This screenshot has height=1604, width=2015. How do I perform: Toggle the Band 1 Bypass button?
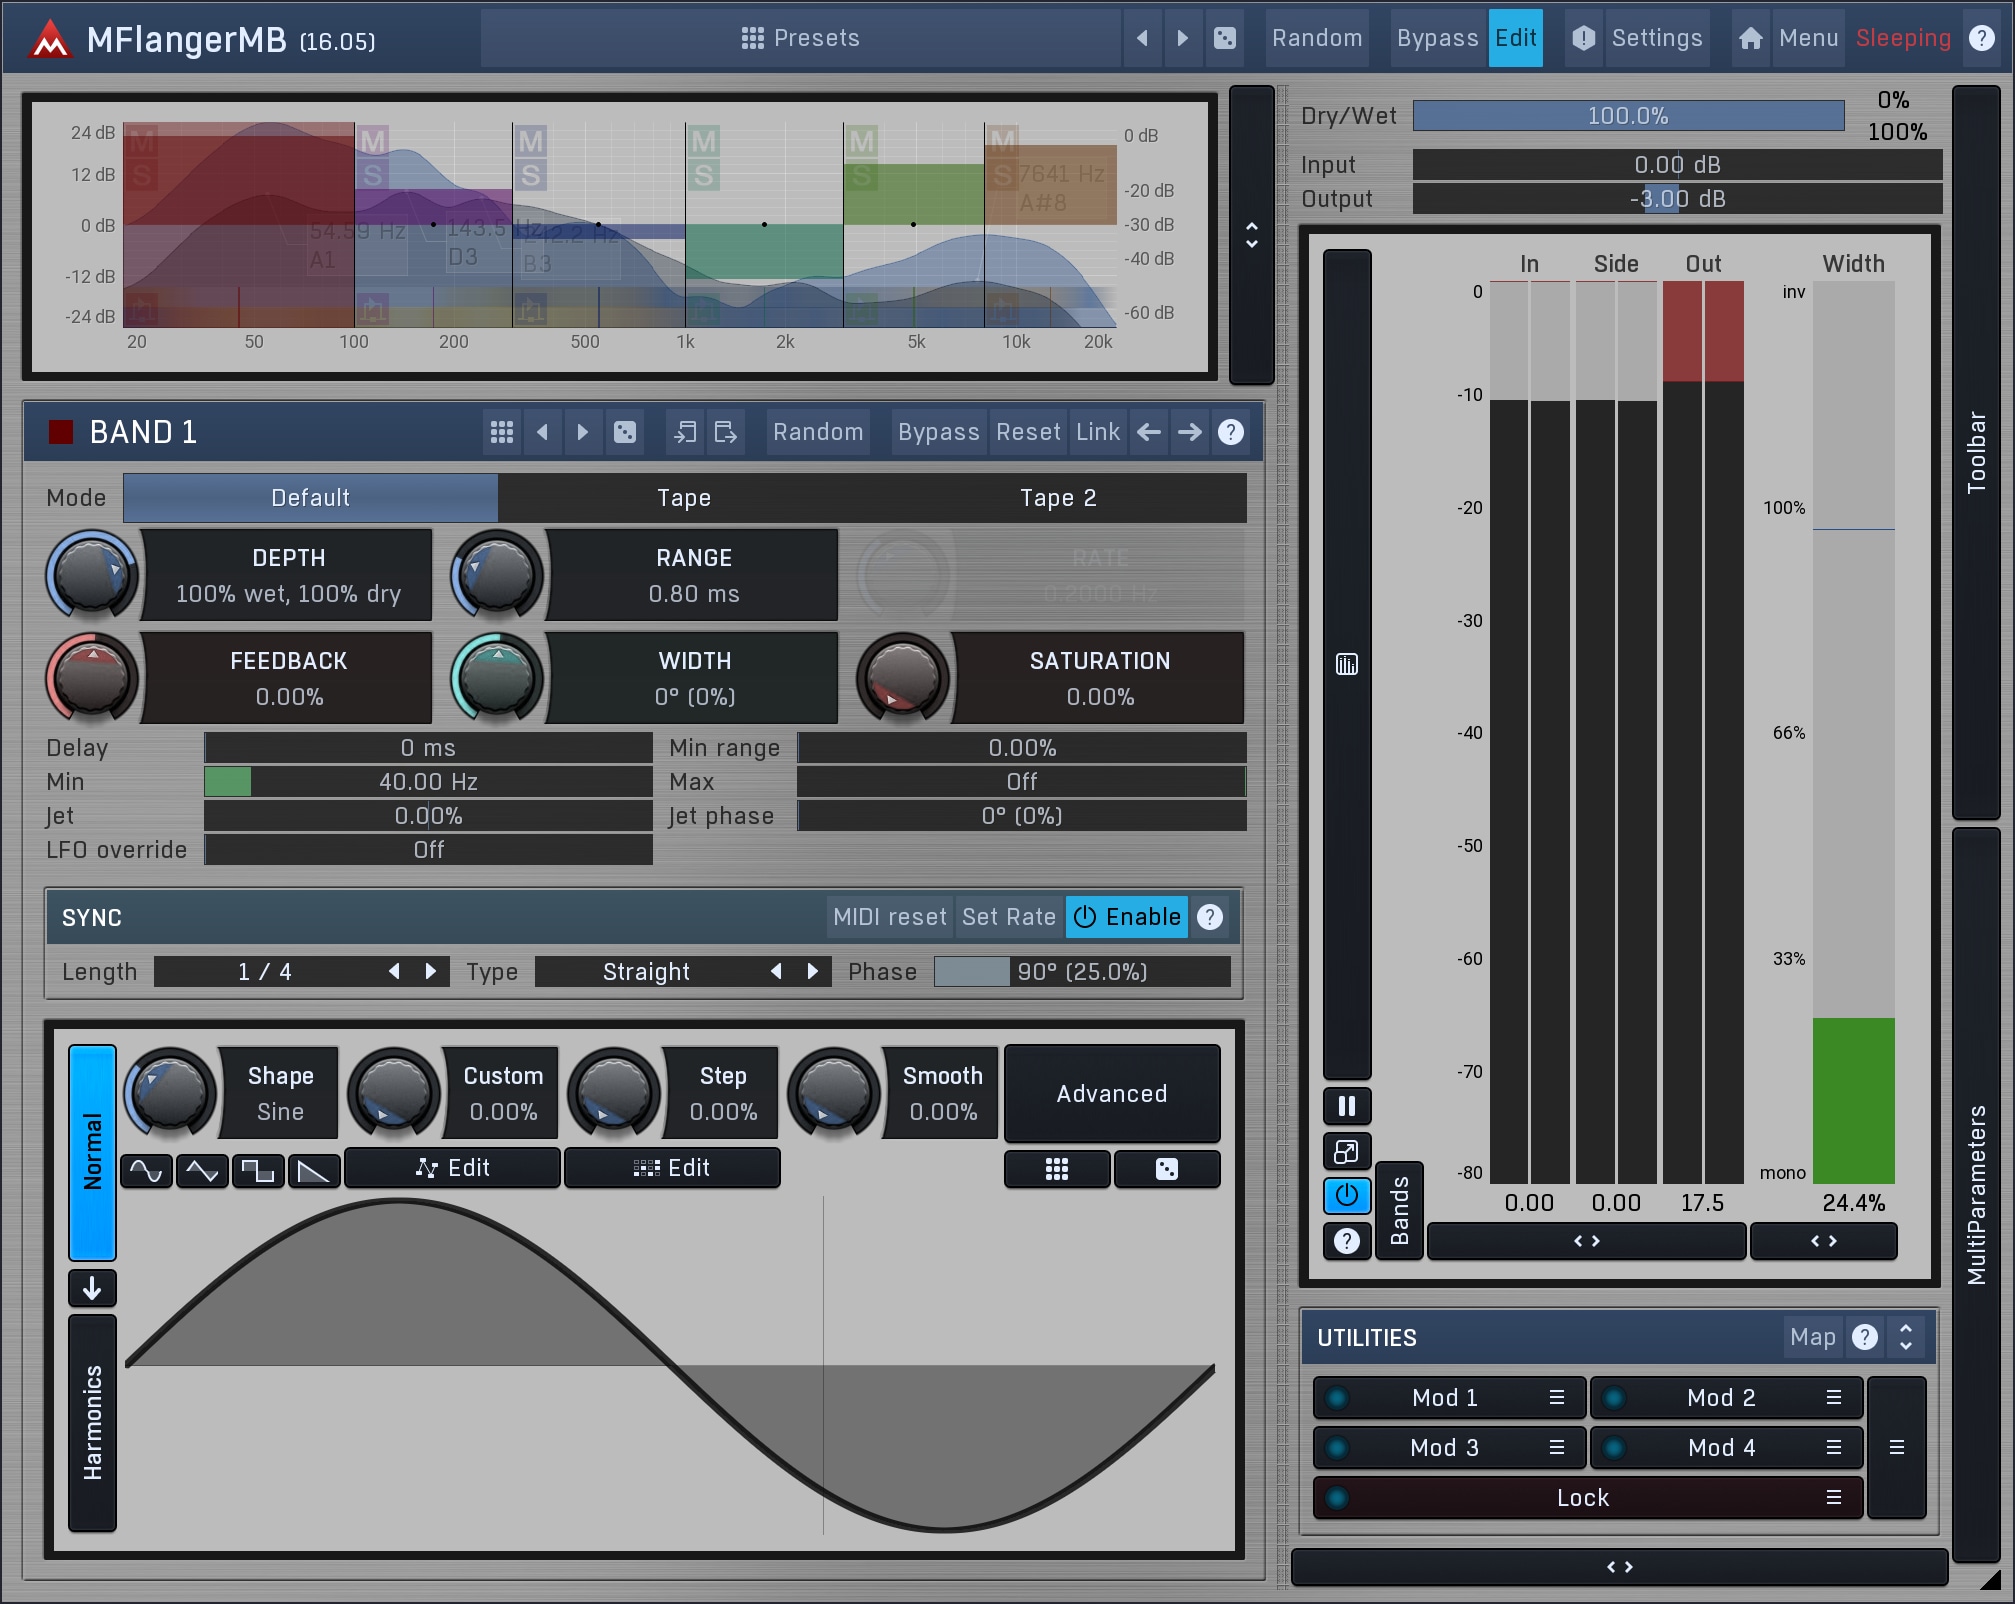coord(938,432)
